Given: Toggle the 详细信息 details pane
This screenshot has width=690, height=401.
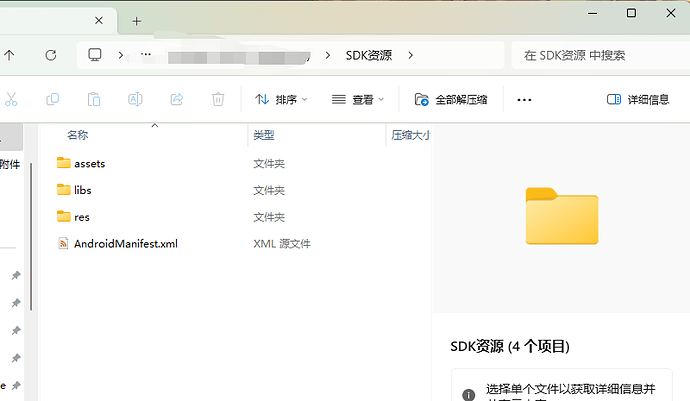Looking at the screenshot, I should pos(638,99).
